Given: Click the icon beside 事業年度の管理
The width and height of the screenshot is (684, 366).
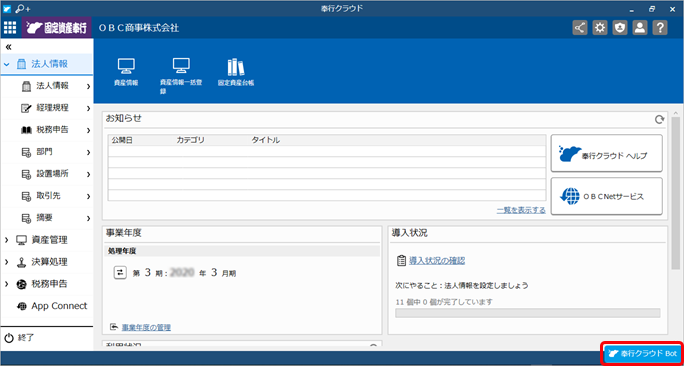Looking at the screenshot, I should (114, 327).
